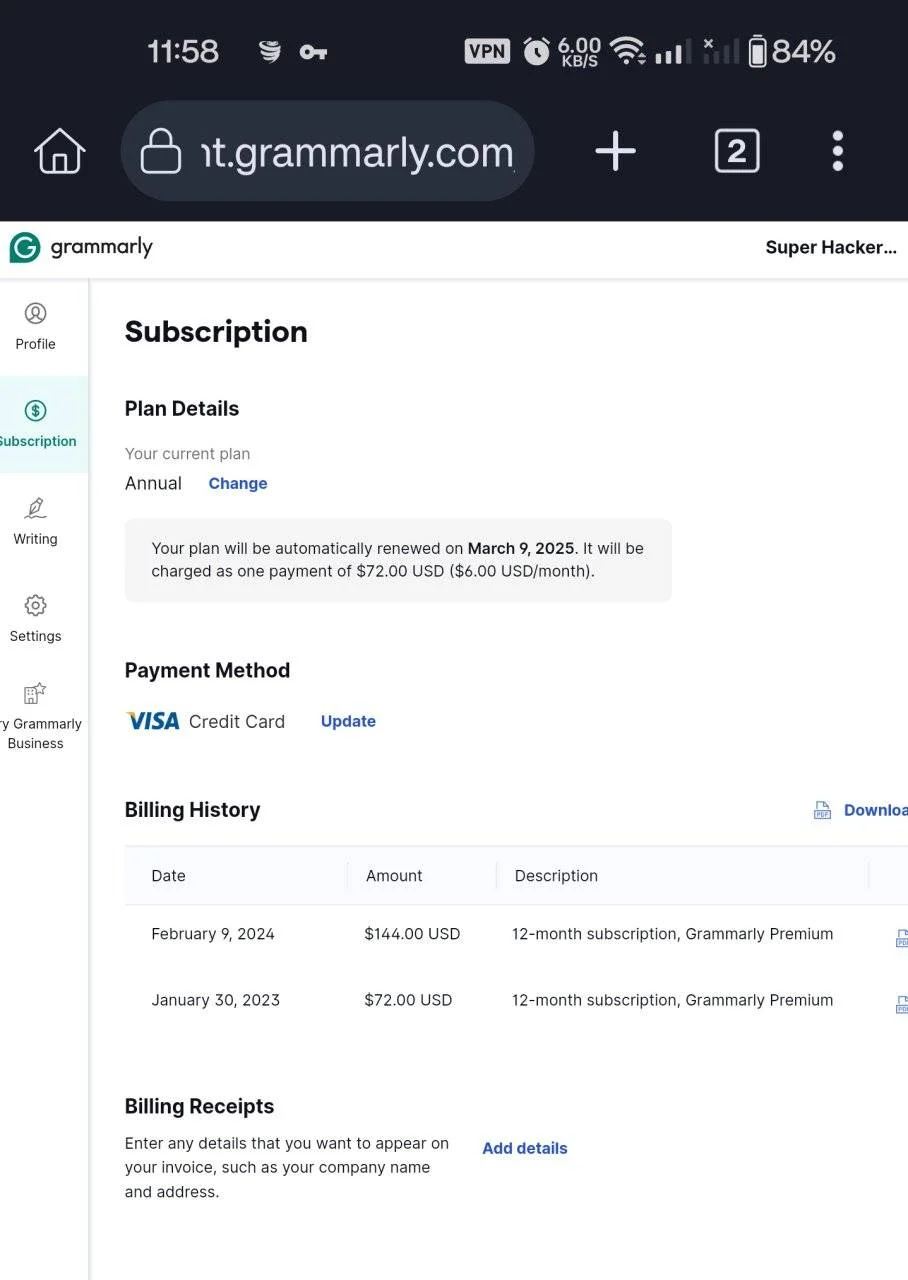The height and width of the screenshot is (1280, 908).
Task: Download PDF receipt for January 30, 2023
Action: point(901,1004)
